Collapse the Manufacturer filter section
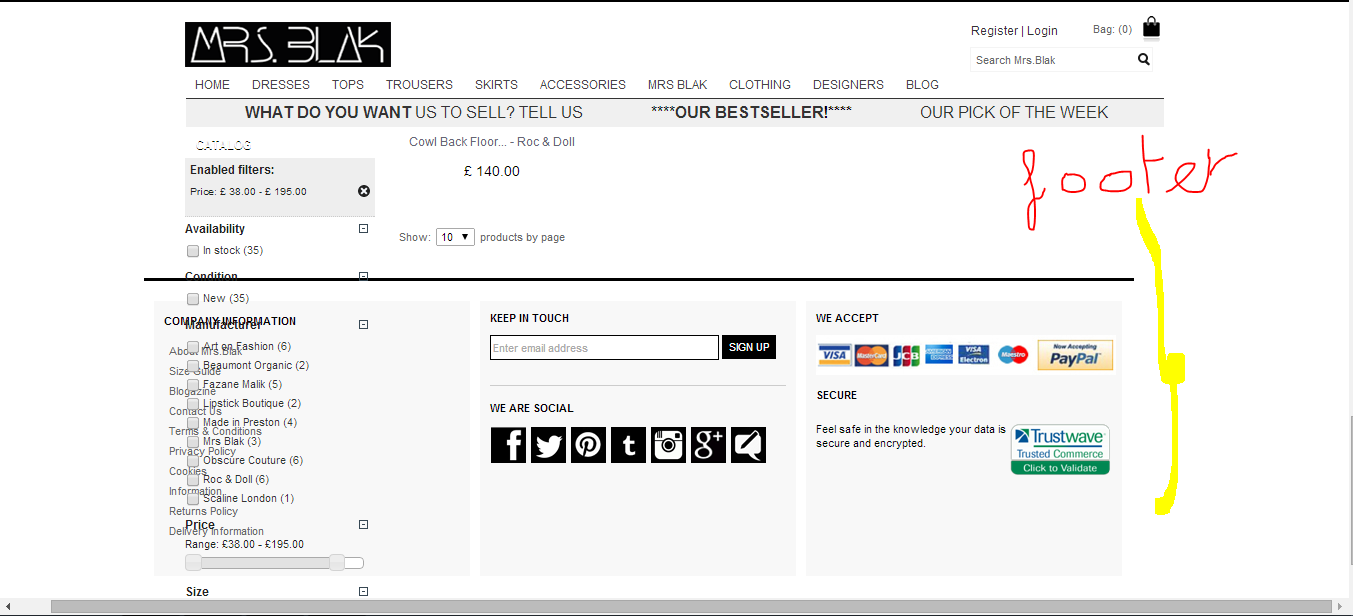This screenshot has height=616, width=1353. (364, 324)
